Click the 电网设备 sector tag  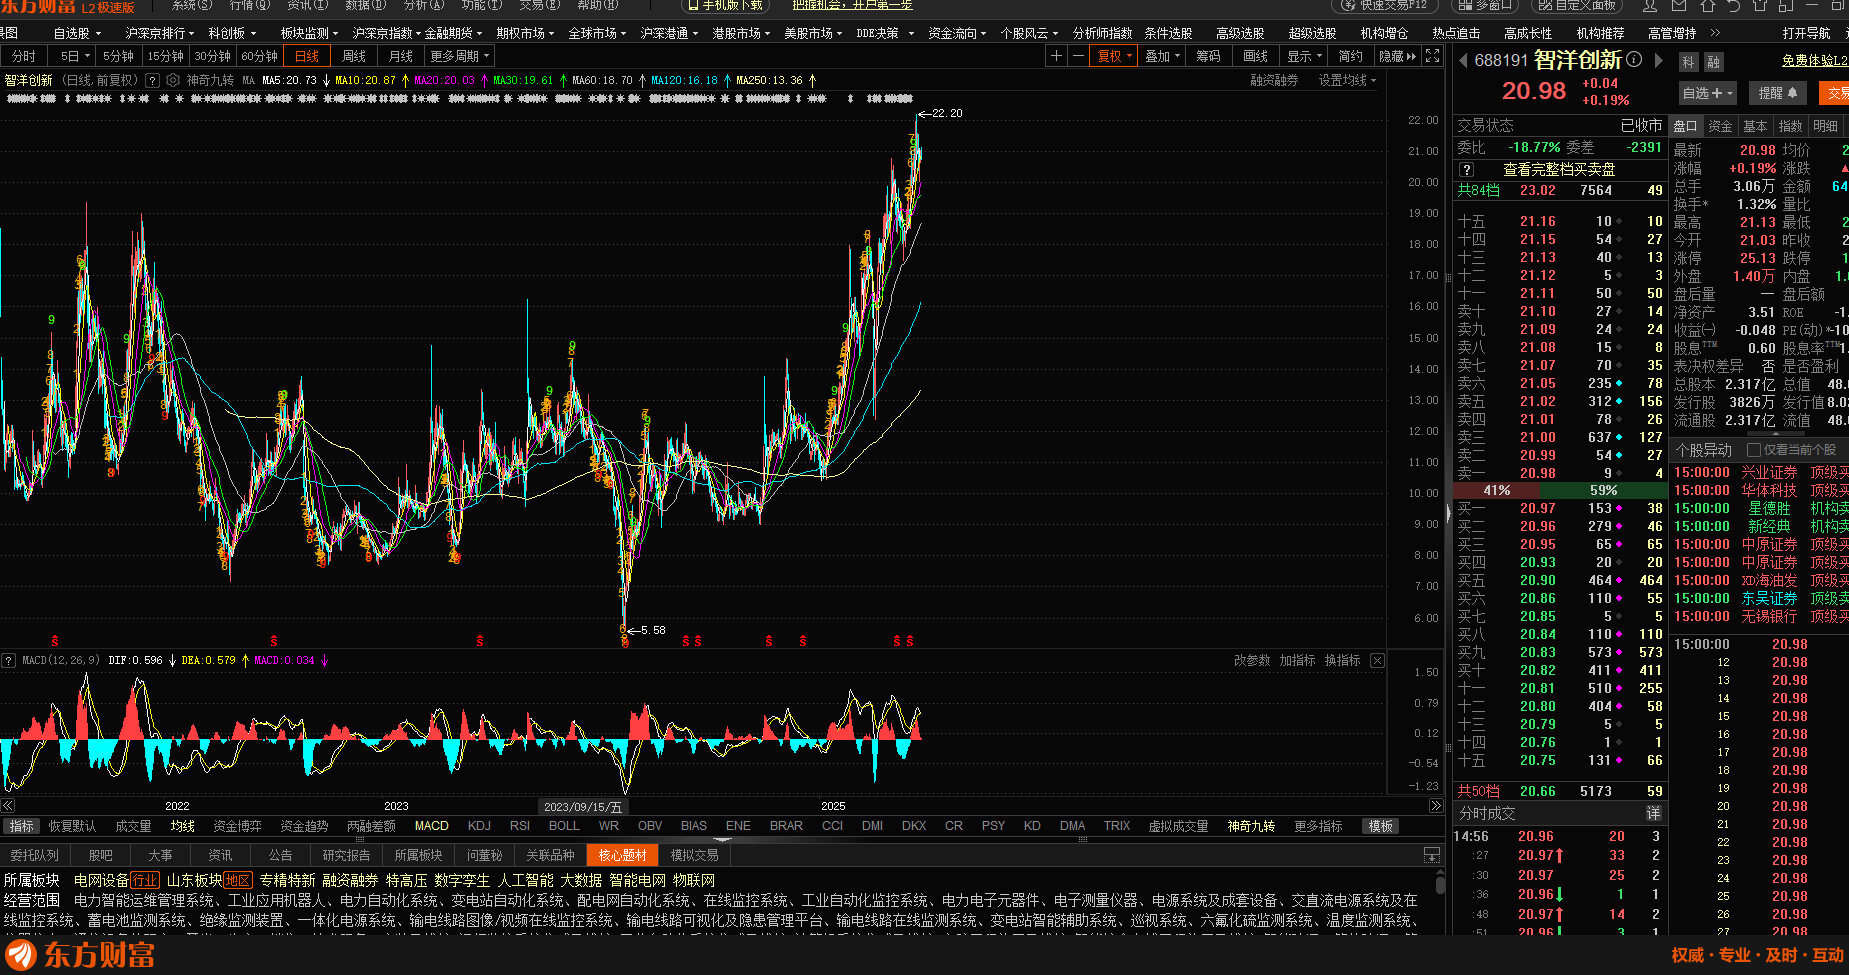[x=101, y=880]
